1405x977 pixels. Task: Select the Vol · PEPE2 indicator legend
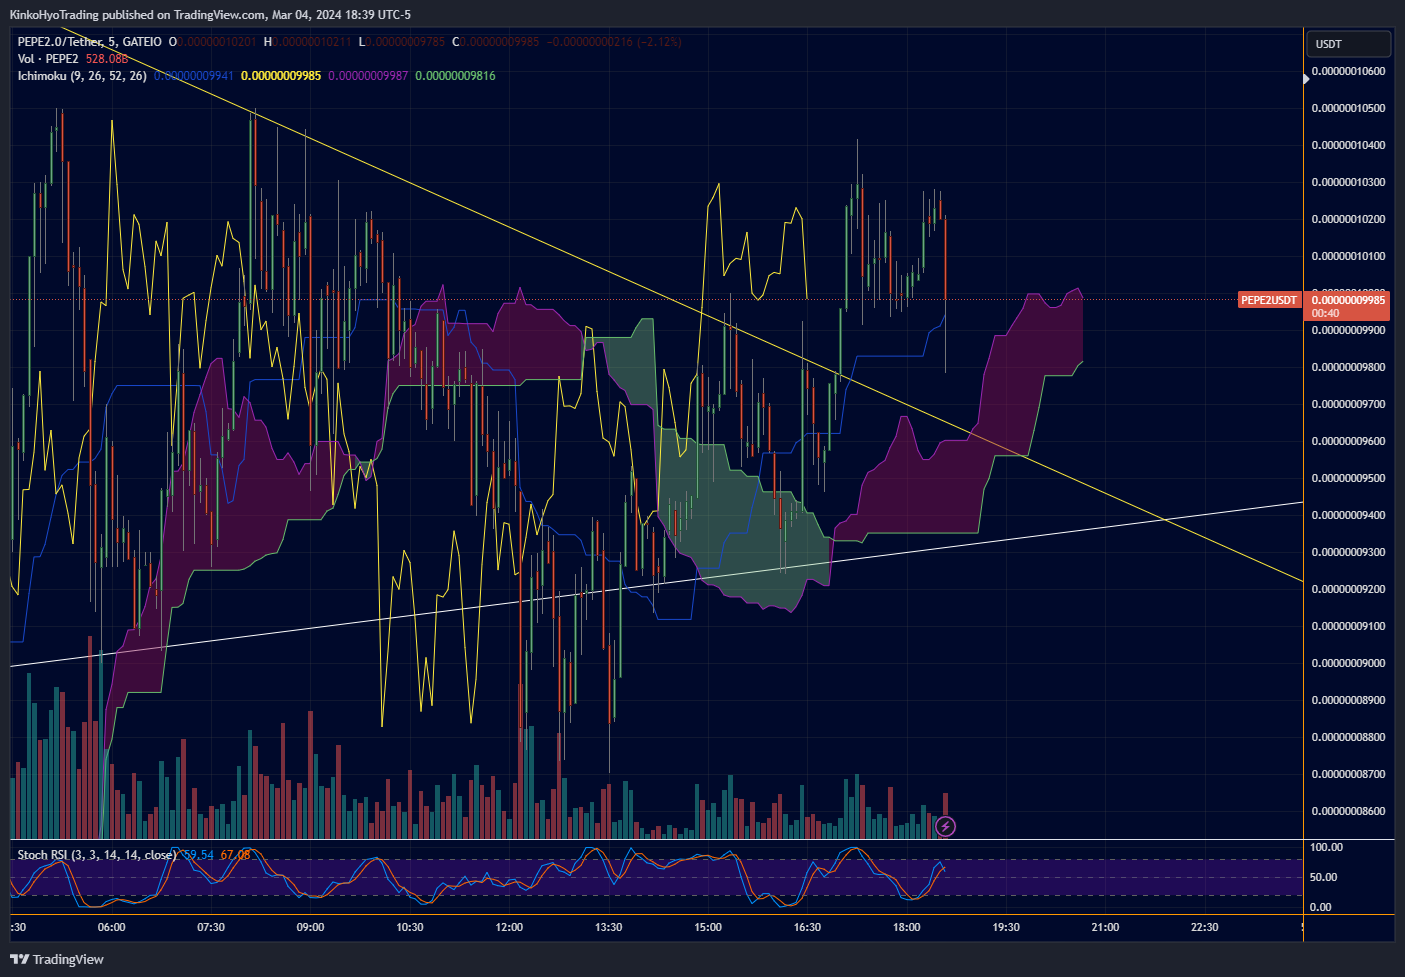[48, 59]
